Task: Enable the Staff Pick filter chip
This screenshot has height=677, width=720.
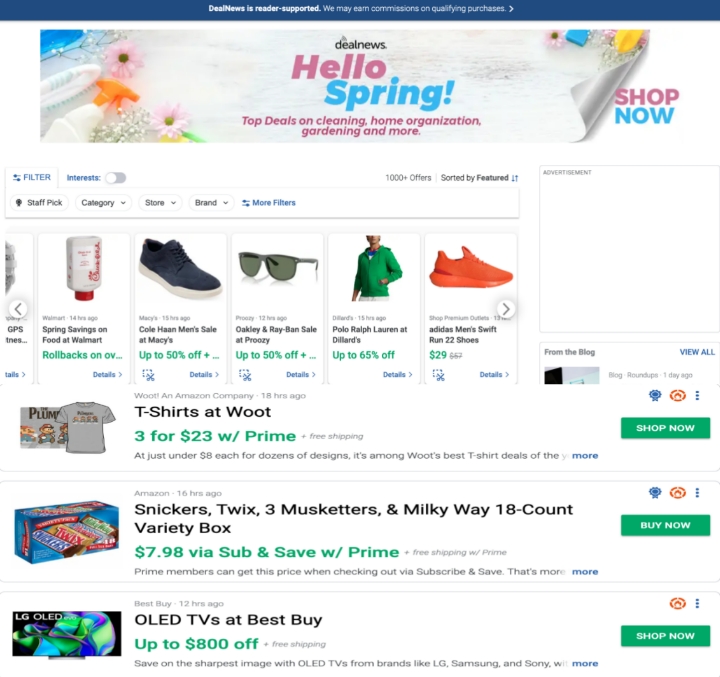Action: point(39,203)
